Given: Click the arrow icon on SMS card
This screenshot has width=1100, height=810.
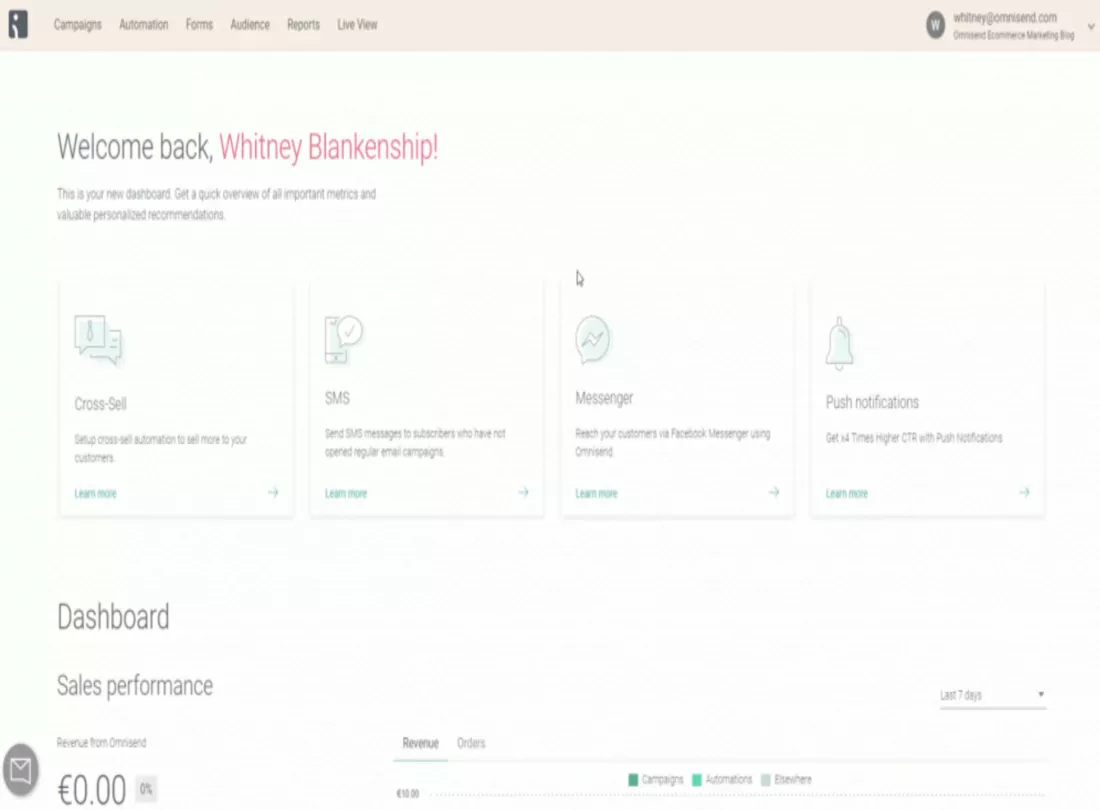Looking at the screenshot, I should click(523, 492).
